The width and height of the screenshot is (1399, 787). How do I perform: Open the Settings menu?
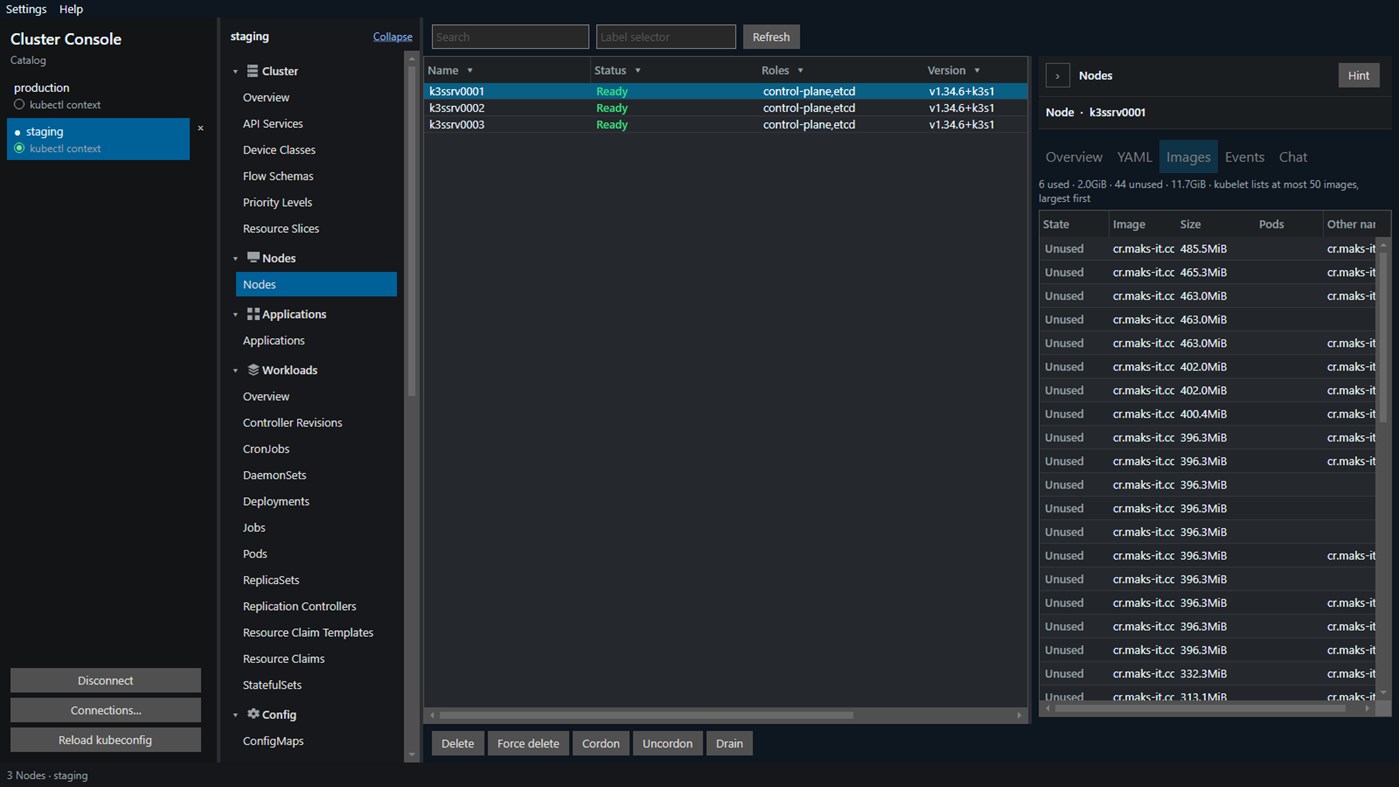[x=26, y=9]
